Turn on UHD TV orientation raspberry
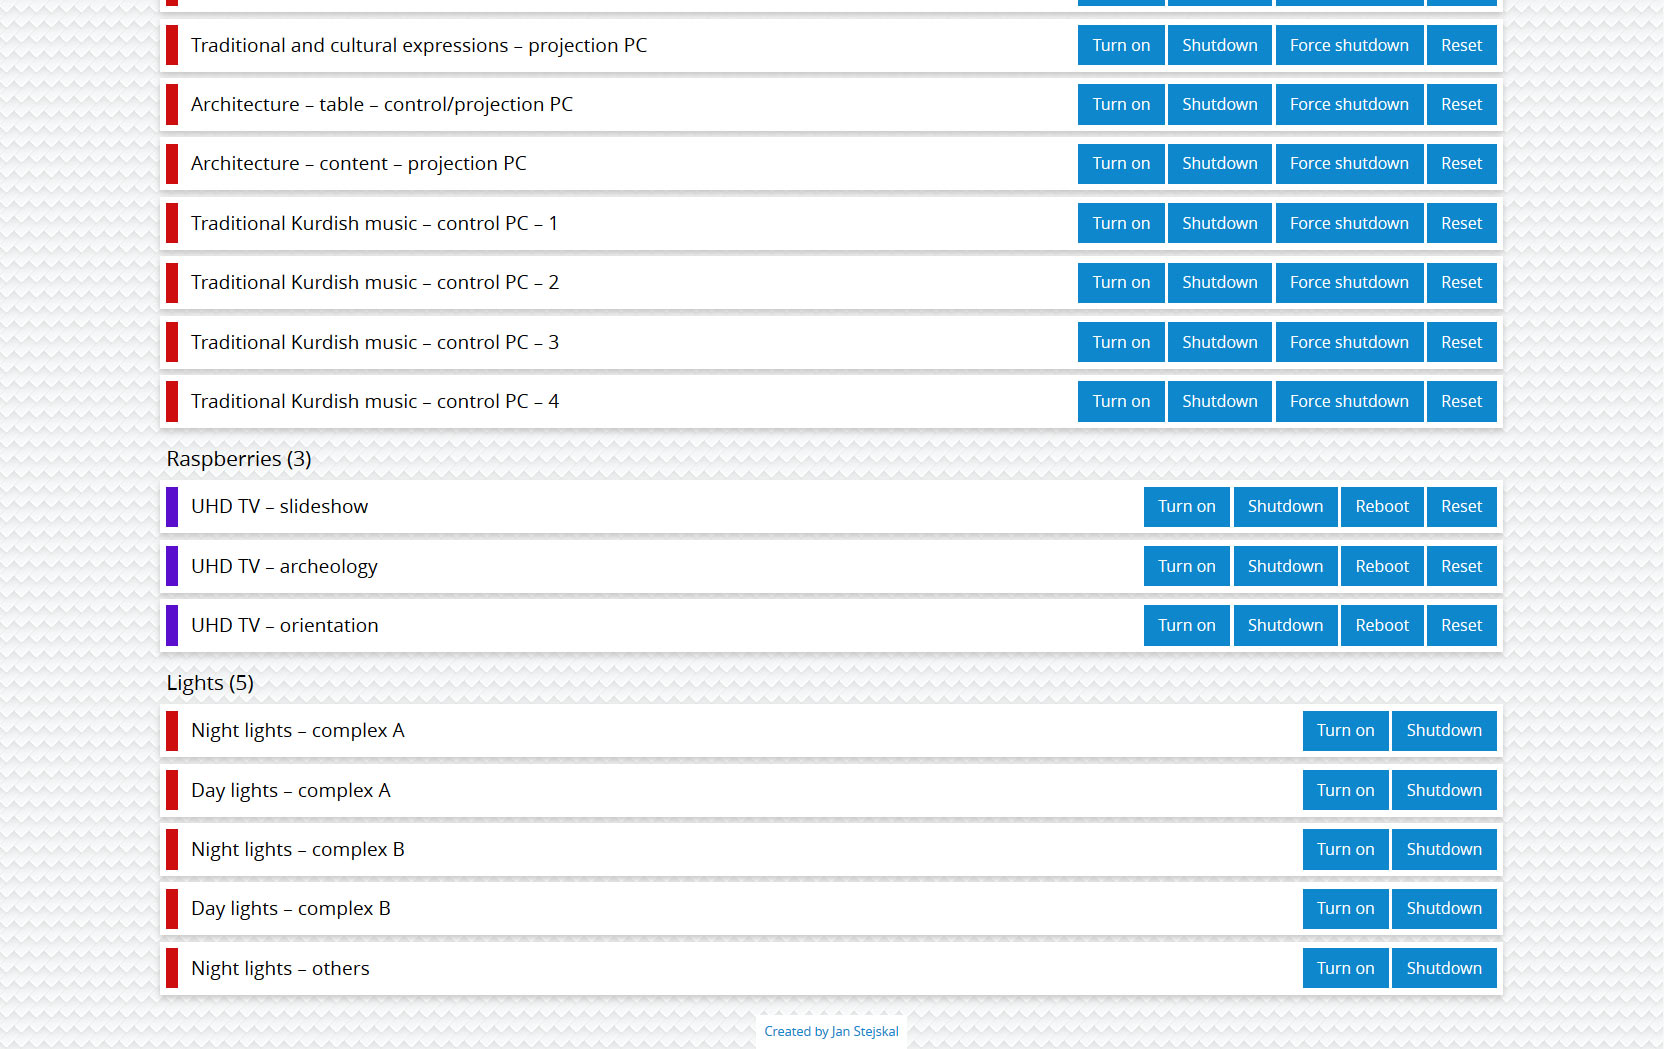The image size is (1664, 1049). point(1187,625)
